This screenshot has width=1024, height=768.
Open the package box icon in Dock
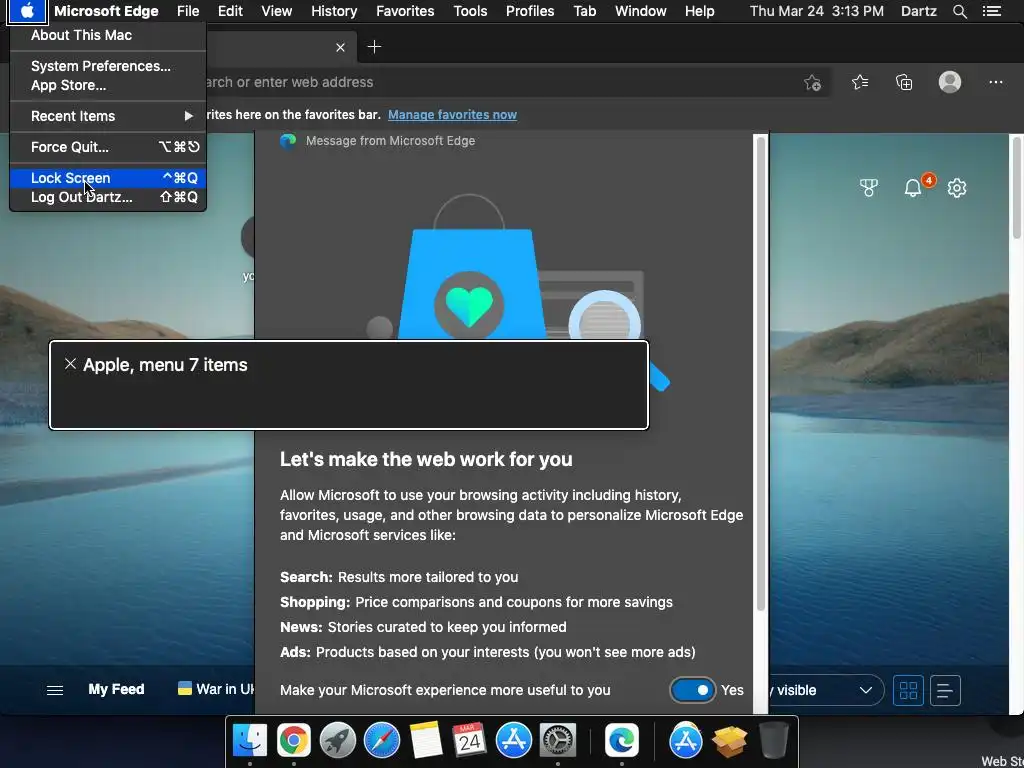(729, 741)
